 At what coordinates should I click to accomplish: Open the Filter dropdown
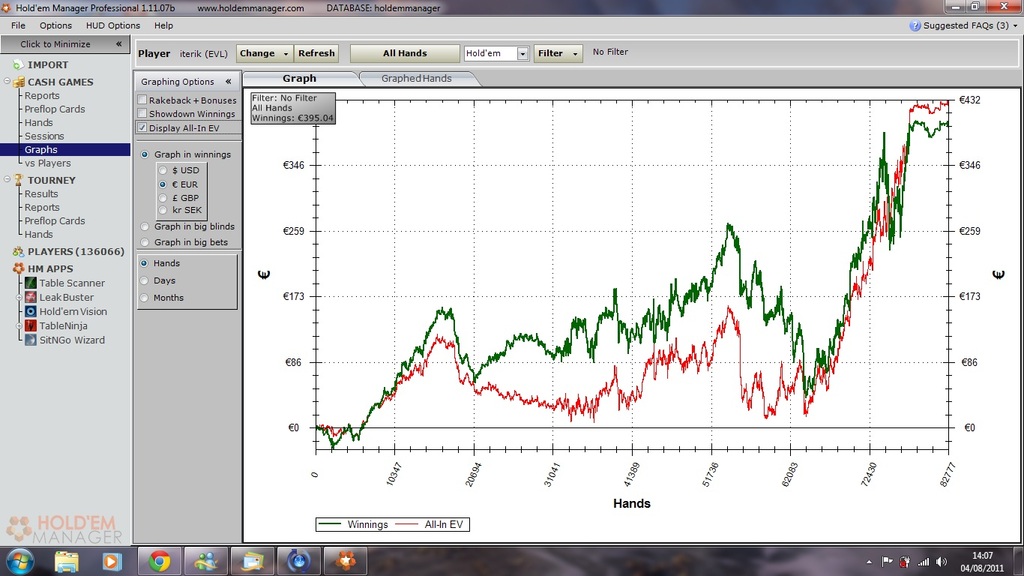[x=558, y=54]
